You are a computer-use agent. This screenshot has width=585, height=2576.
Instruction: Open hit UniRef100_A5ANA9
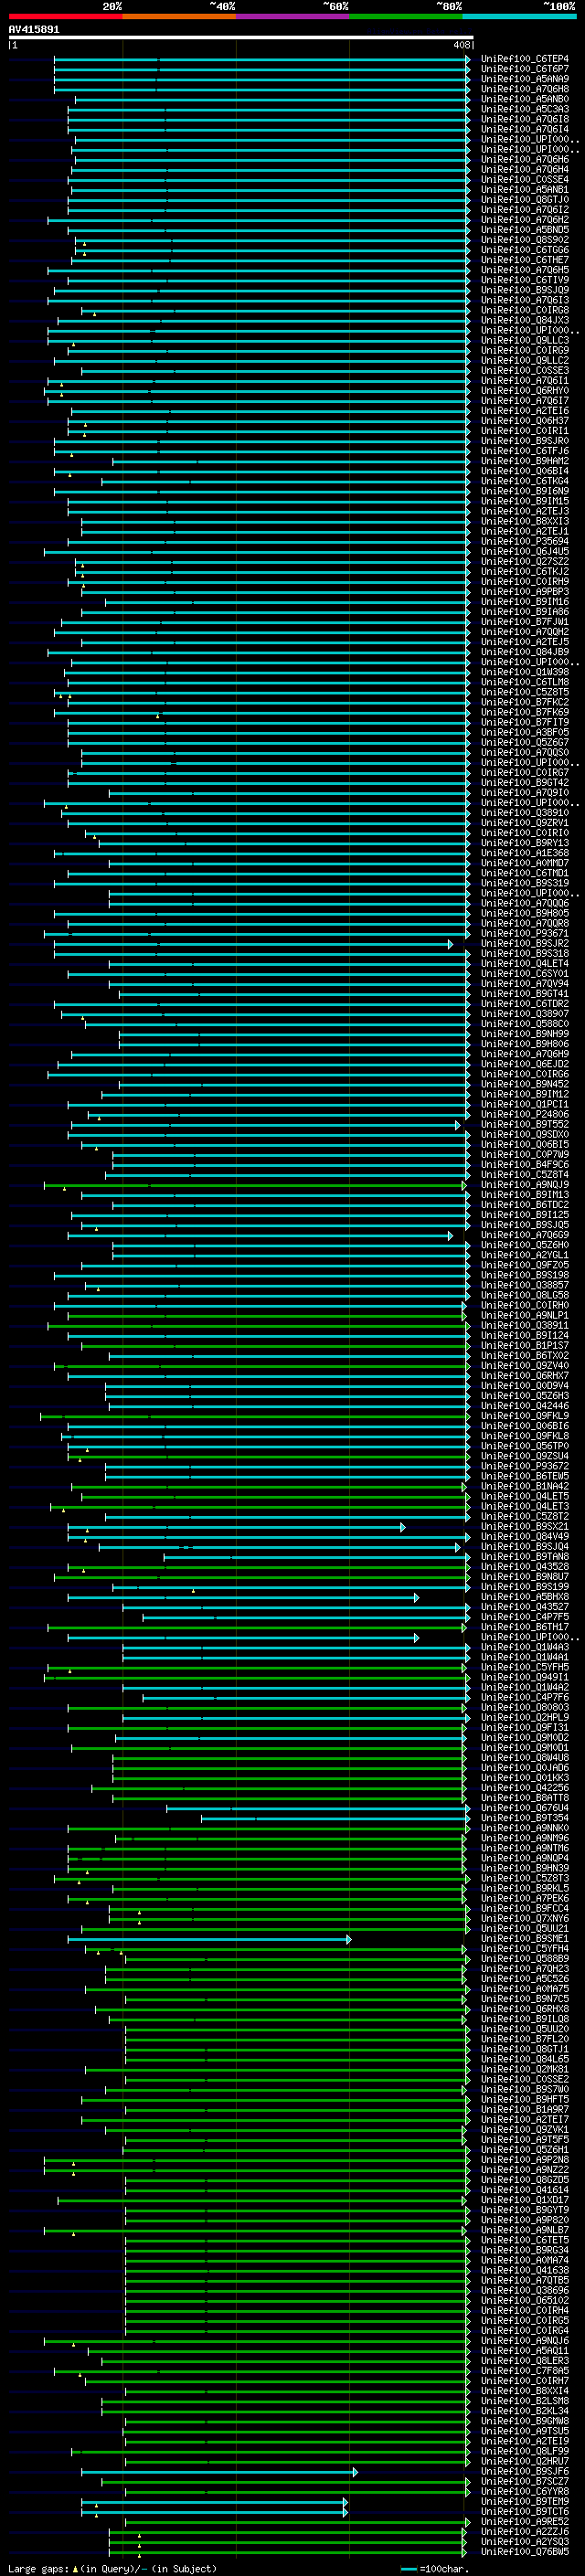click(x=524, y=79)
